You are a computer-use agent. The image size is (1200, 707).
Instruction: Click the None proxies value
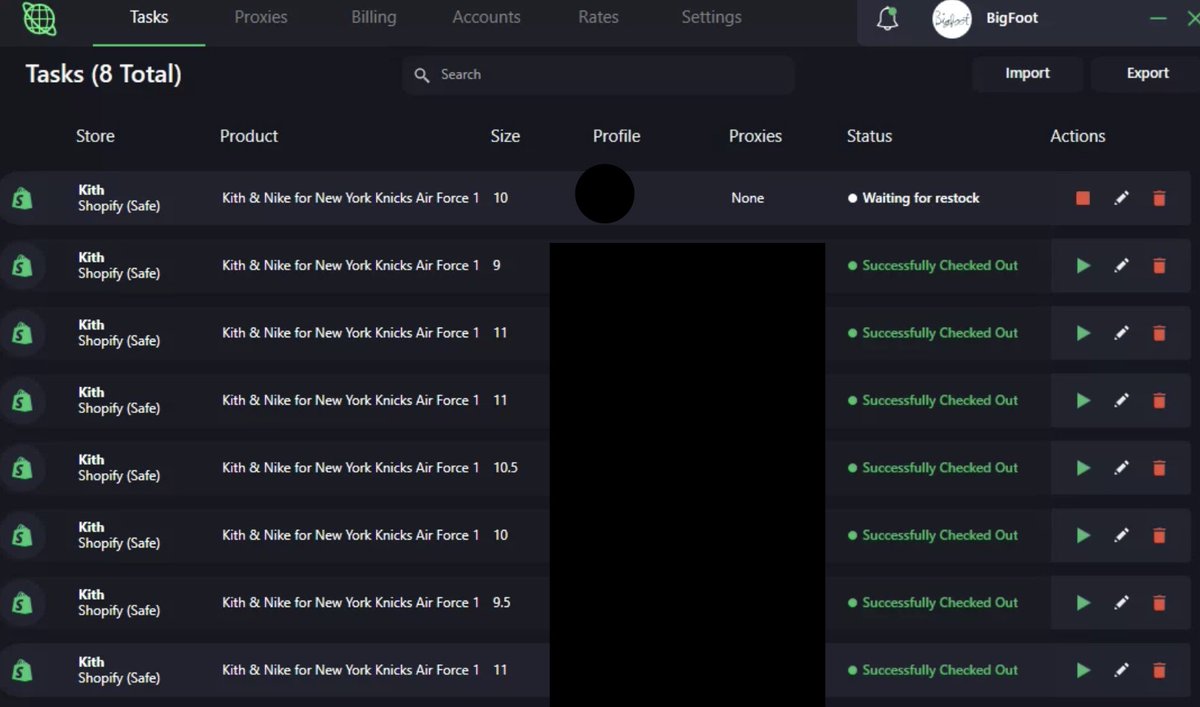747,198
